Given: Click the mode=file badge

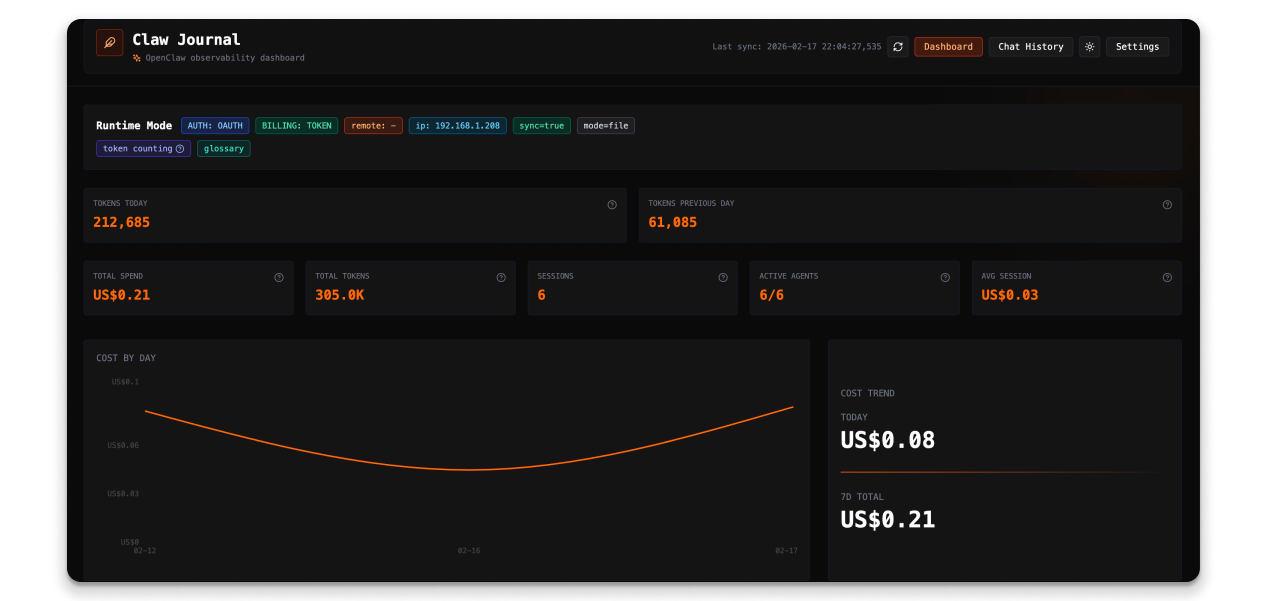Looking at the screenshot, I should (x=605, y=126).
